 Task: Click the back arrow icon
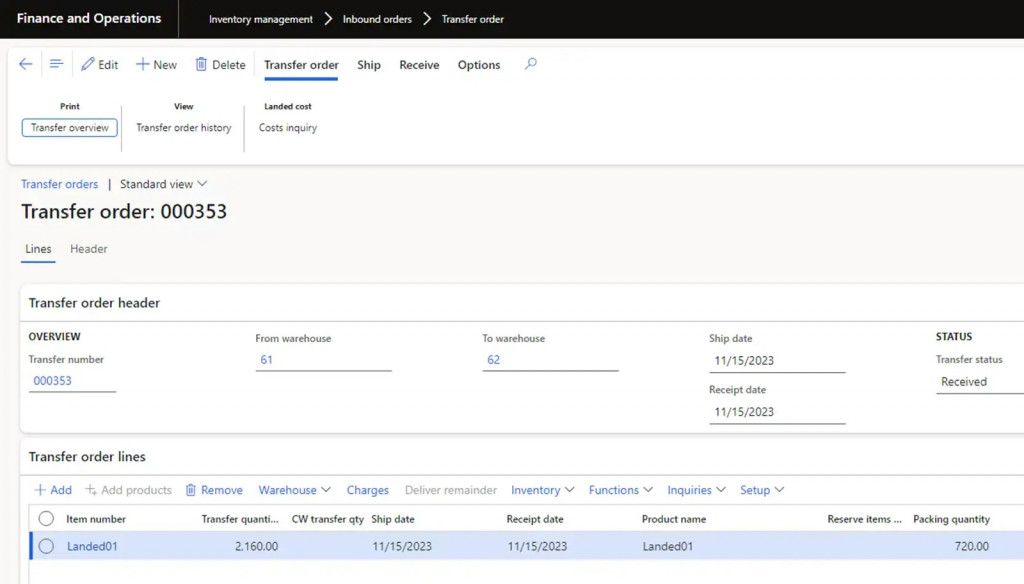point(26,64)
